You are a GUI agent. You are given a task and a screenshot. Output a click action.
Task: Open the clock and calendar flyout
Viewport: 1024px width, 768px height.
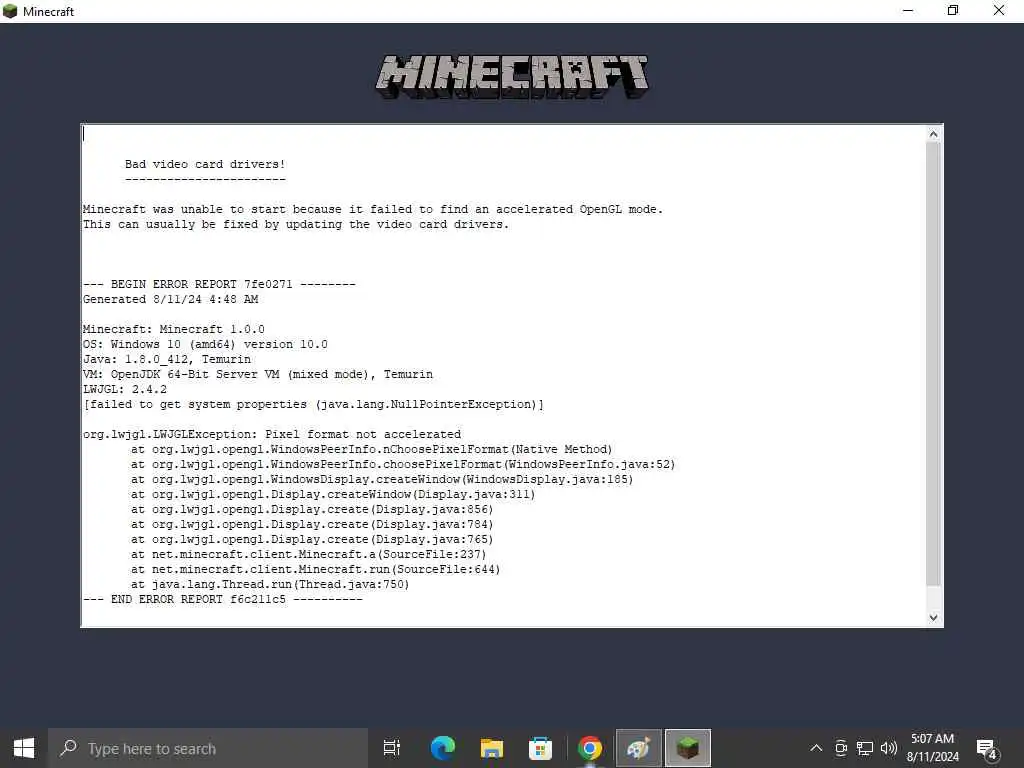tap(933, 748)
